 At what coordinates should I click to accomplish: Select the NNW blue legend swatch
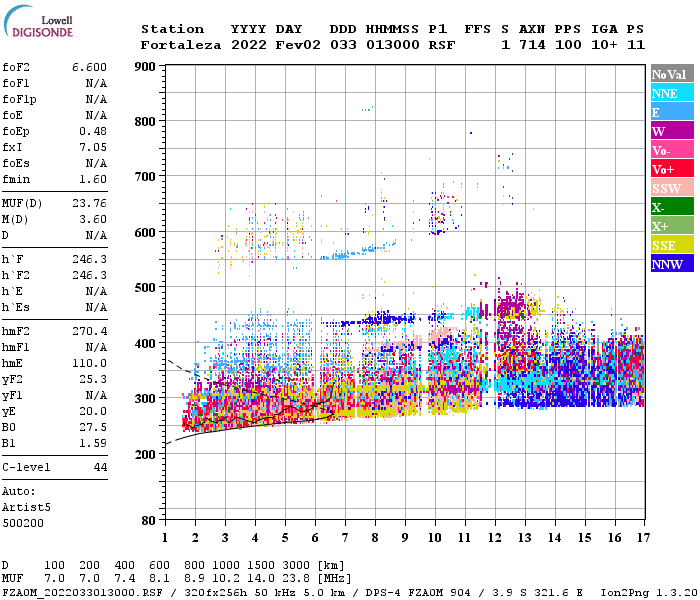point(672,264)
